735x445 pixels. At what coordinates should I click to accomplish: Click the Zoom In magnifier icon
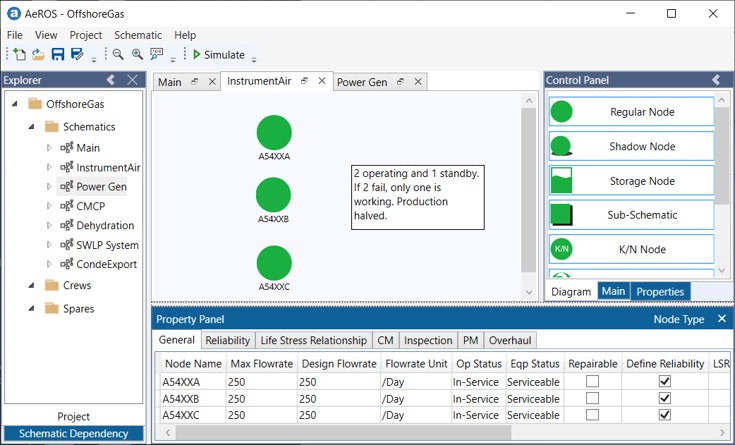[x=137, y=55]
